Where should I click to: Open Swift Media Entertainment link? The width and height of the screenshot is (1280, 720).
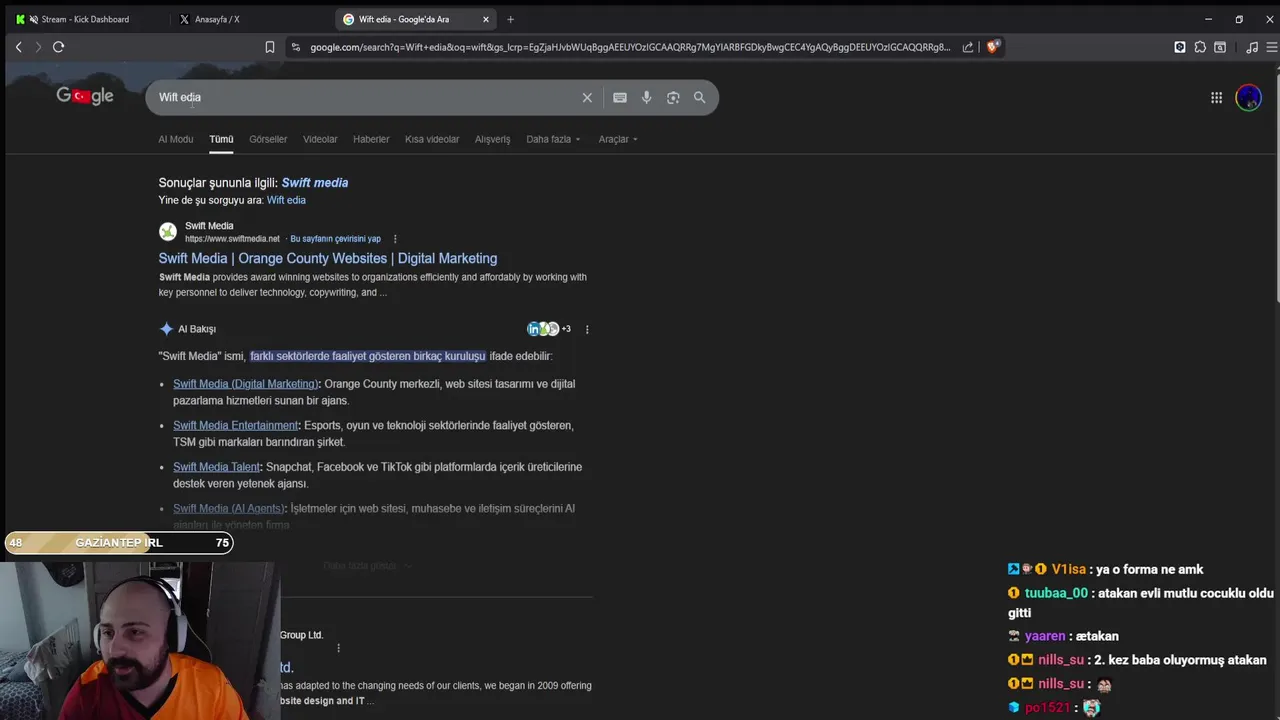pos(236,426)
